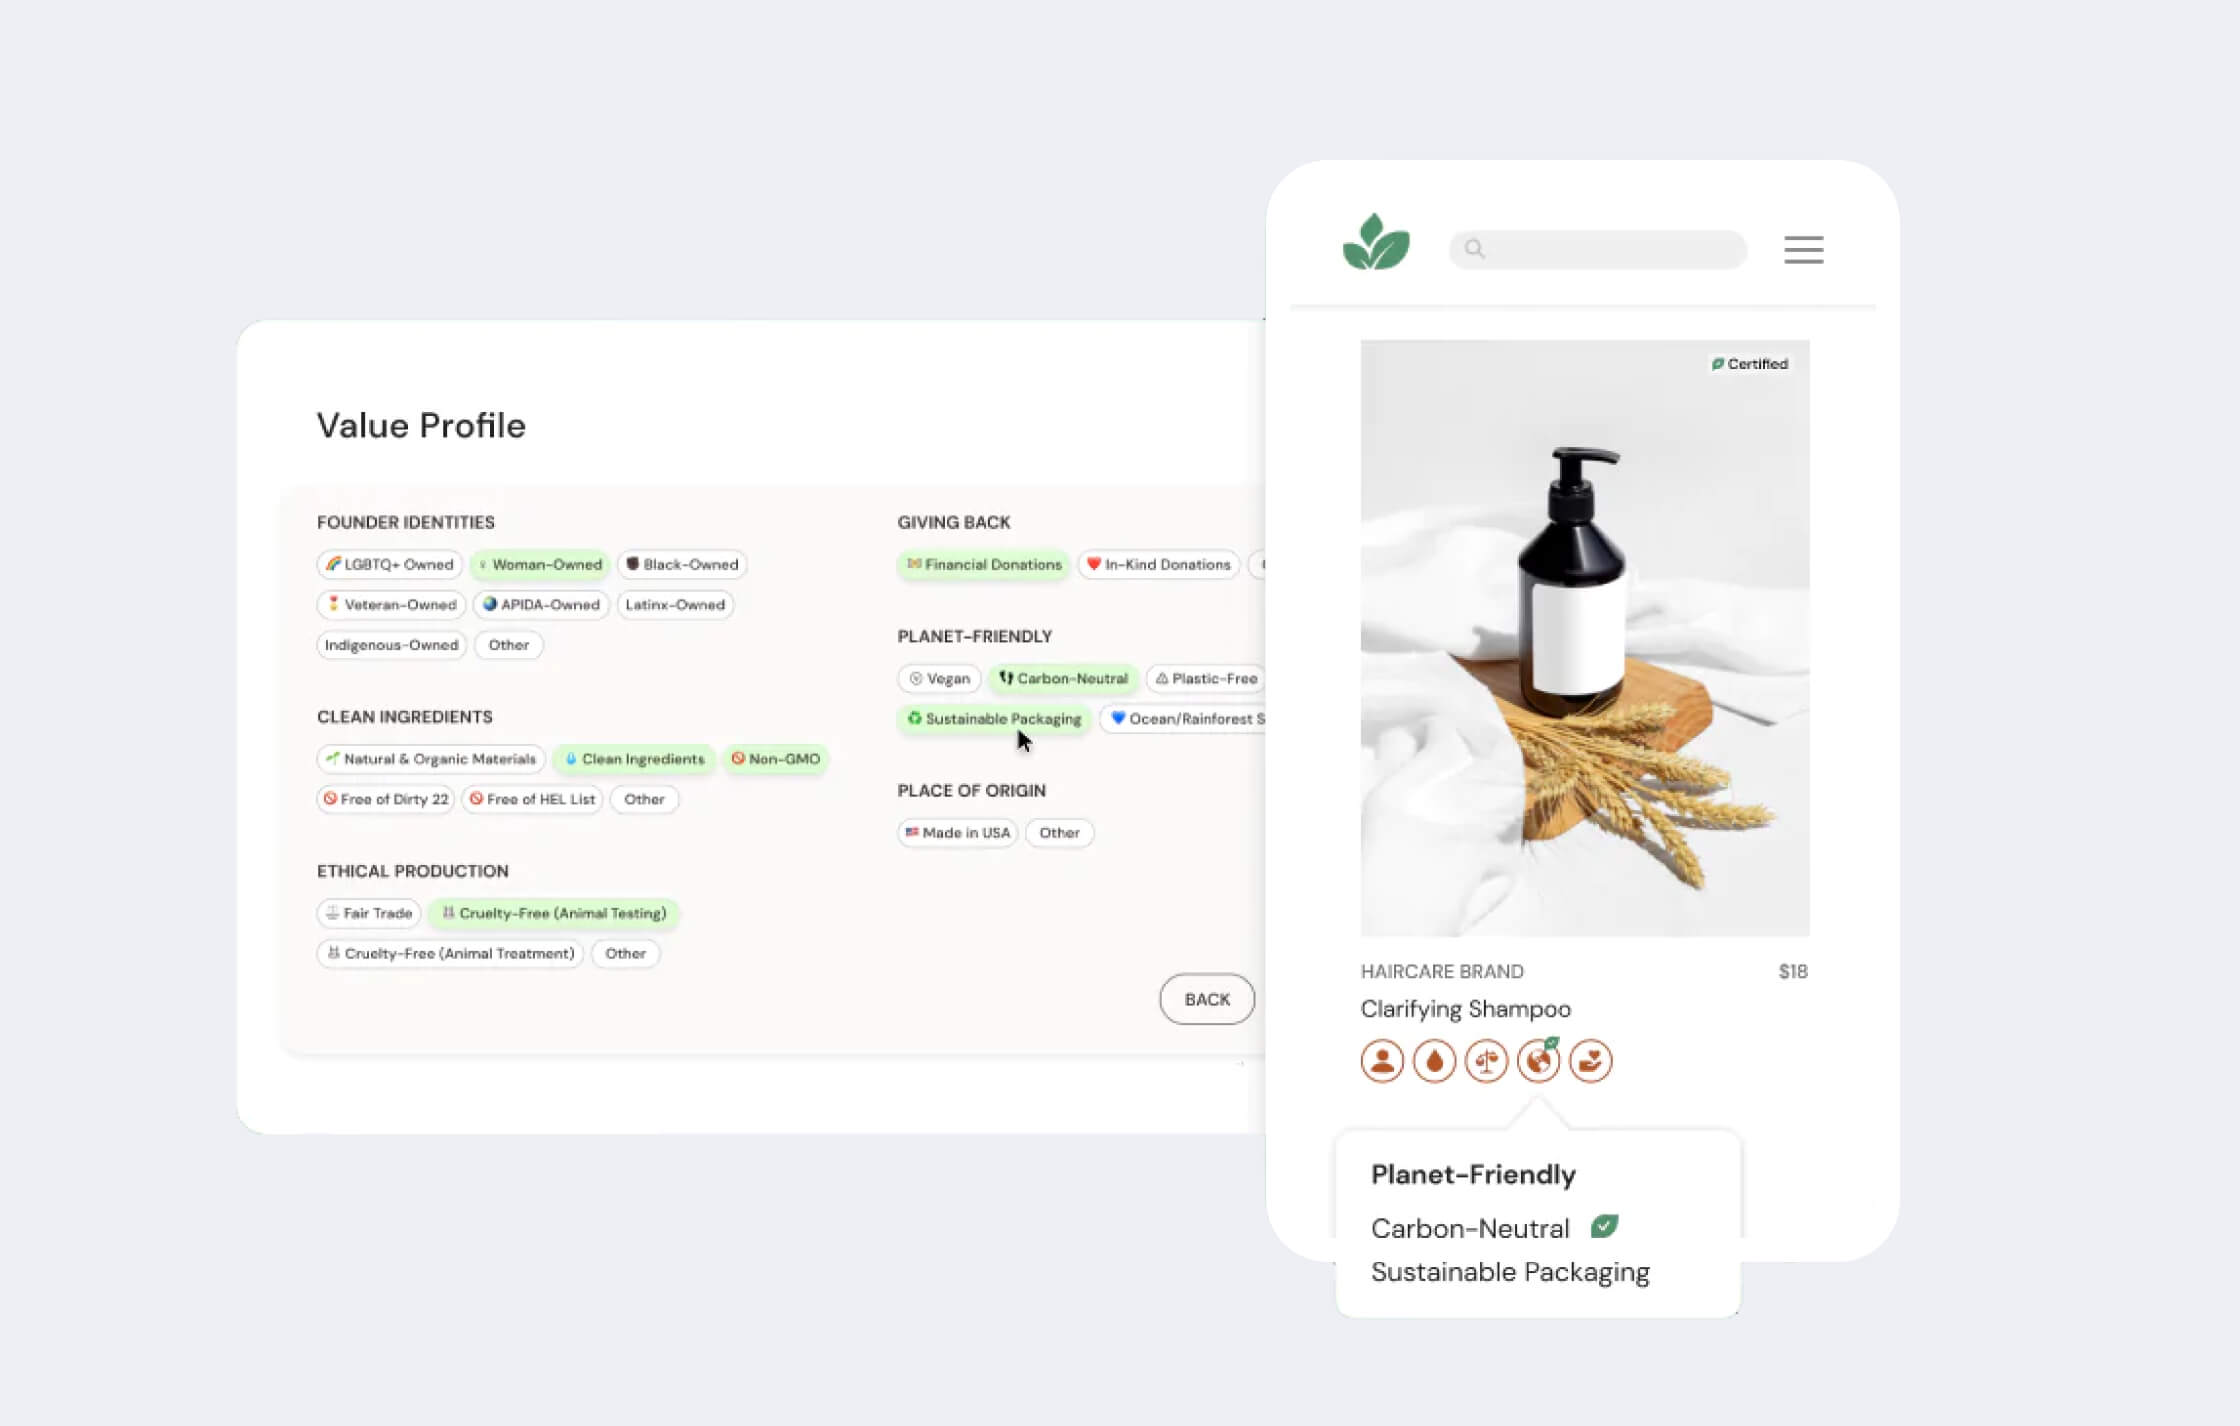Click the search input field

[x=1598, y=249]
